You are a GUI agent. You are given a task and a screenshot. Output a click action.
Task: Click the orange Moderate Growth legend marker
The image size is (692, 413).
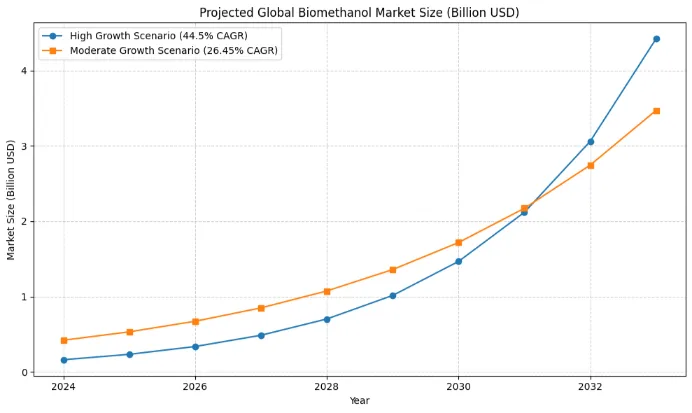pyautogui.click(x=54, y=51)
